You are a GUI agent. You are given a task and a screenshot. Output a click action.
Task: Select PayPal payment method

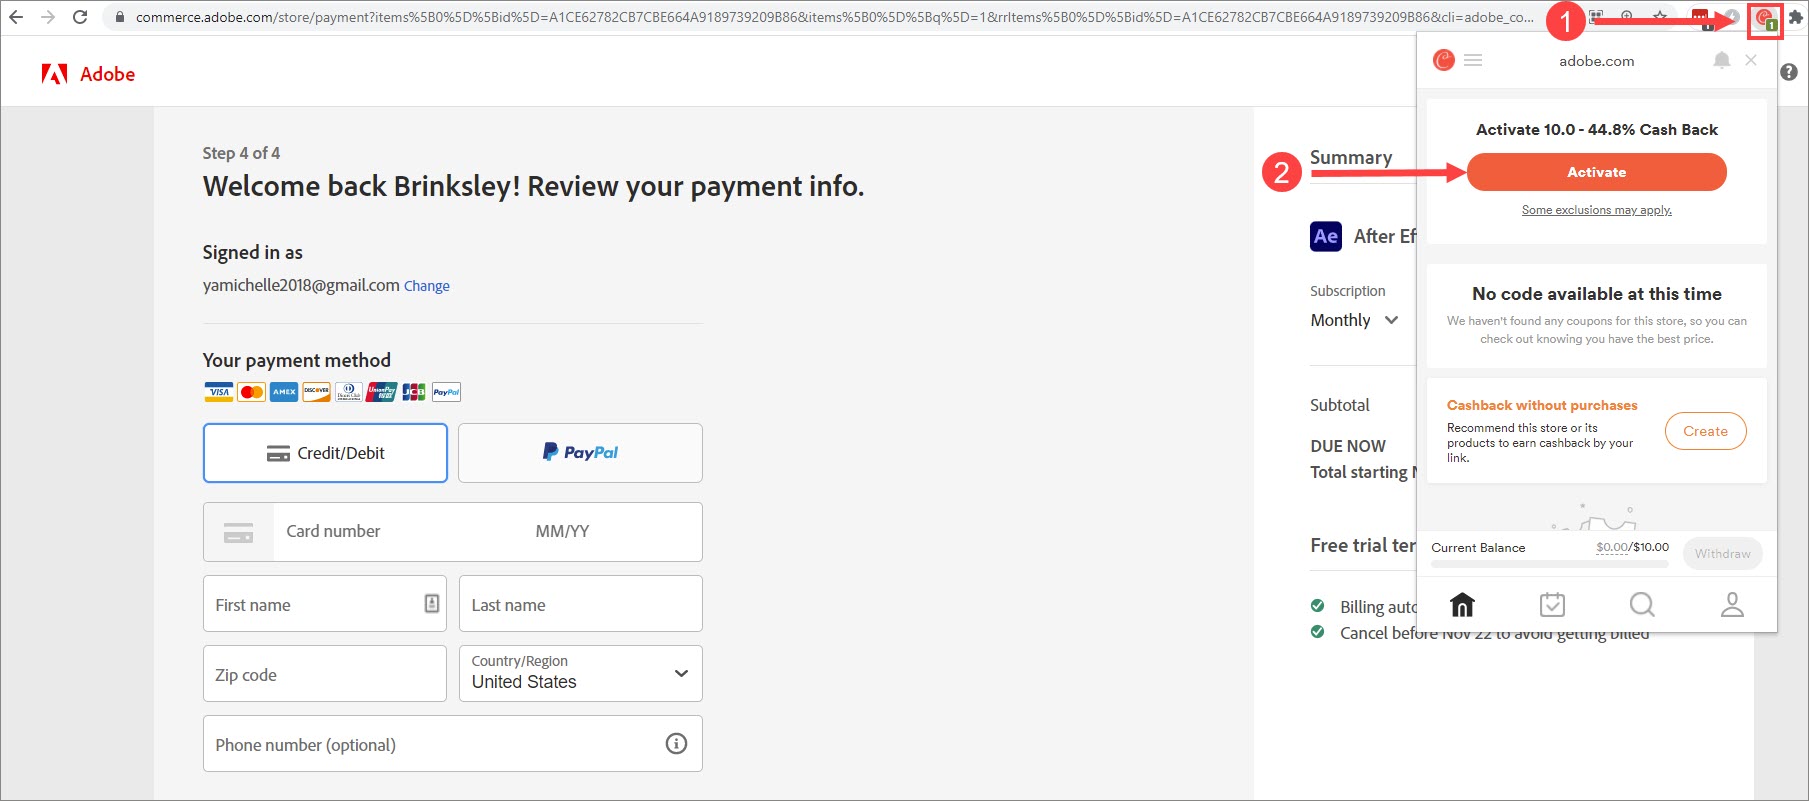tap(580, 453)
